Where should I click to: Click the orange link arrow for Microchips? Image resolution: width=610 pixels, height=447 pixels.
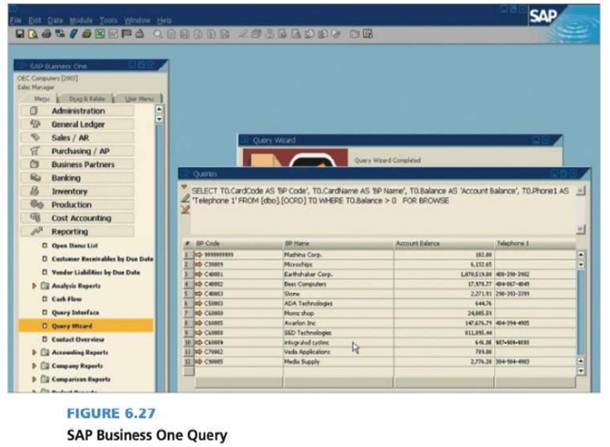point(198,265)
